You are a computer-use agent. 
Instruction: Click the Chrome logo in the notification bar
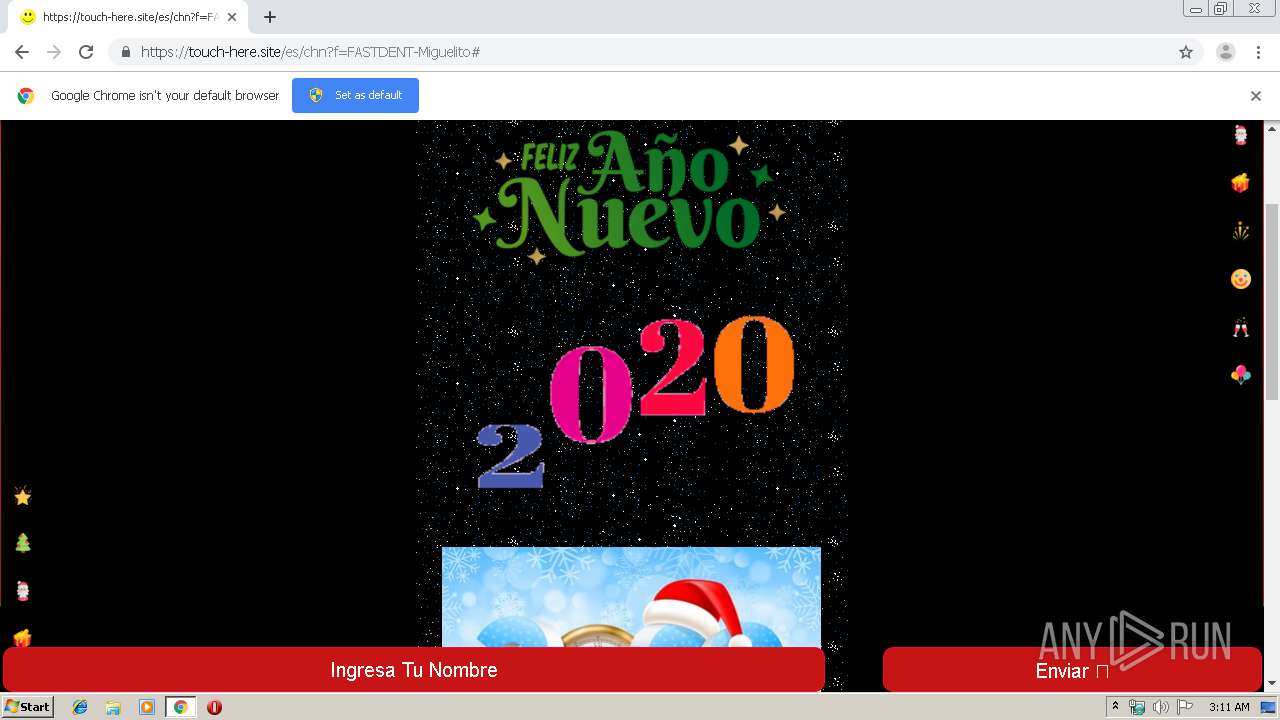[26, 96]
